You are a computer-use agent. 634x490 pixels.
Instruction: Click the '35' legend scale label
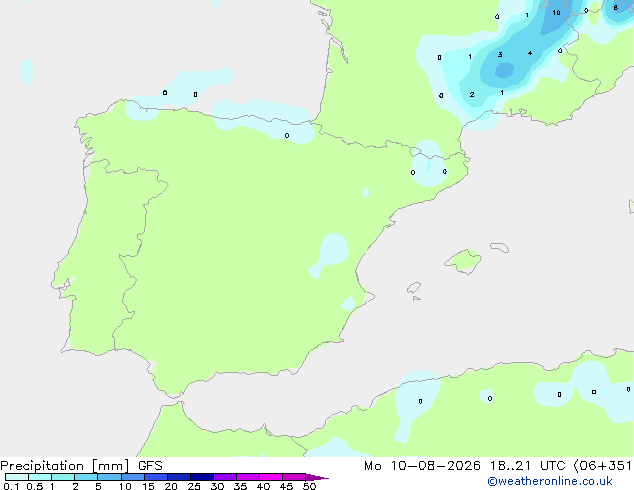pos(240,486)
